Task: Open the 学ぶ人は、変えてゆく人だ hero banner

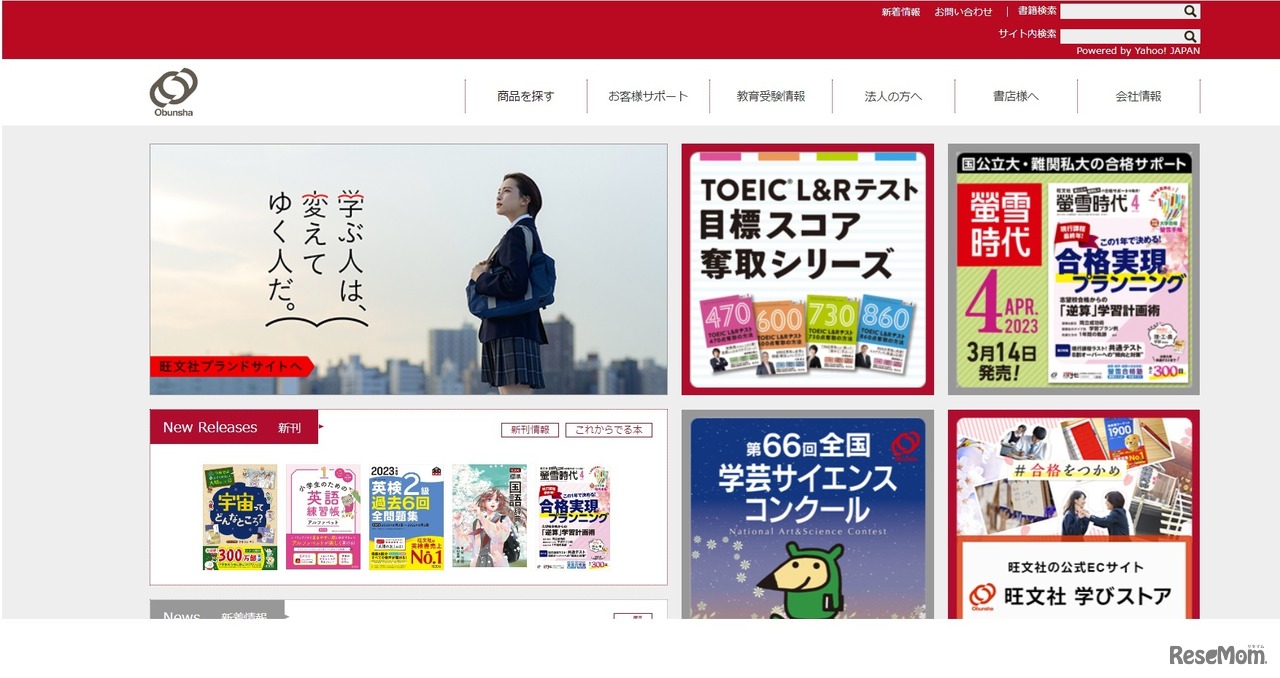Action: click(409, 269)
